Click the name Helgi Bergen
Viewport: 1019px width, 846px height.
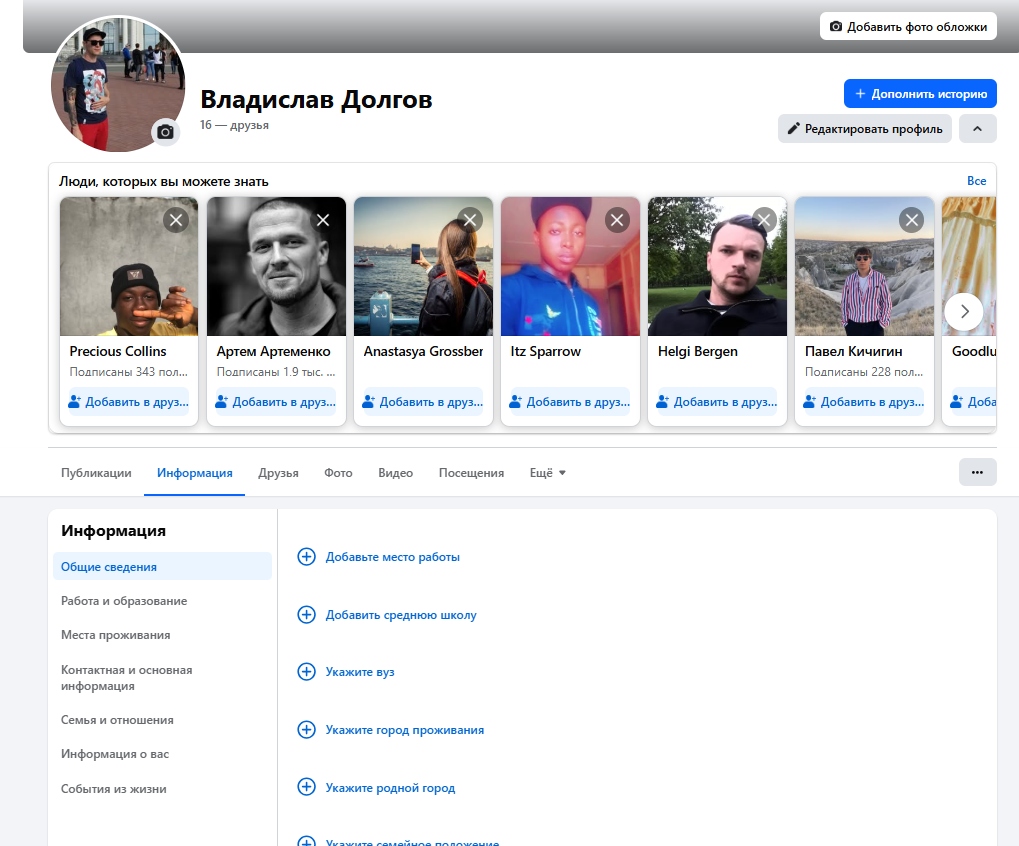pyautogui.click(x=697, y=352)
